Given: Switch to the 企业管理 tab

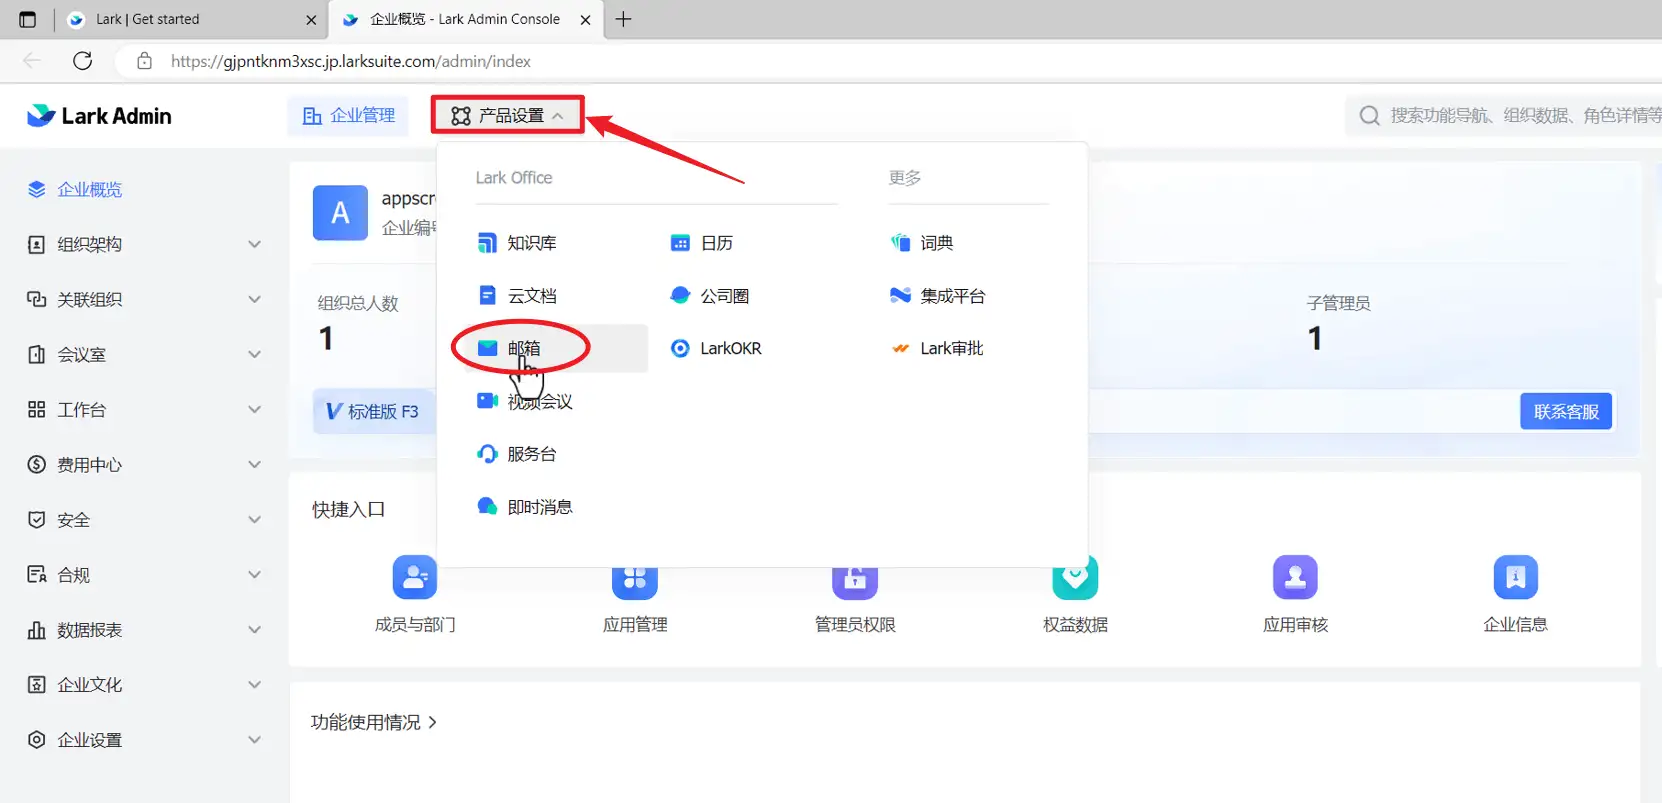Looking at the screenshot, I should click(x=349, y=115).
